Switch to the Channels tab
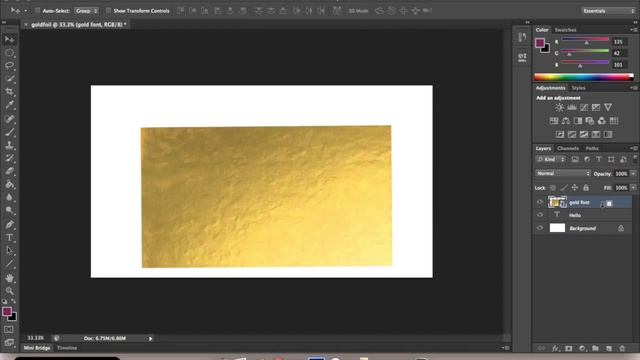The width and height of the screenshot is (640, 360). click(x=568, y=148)
